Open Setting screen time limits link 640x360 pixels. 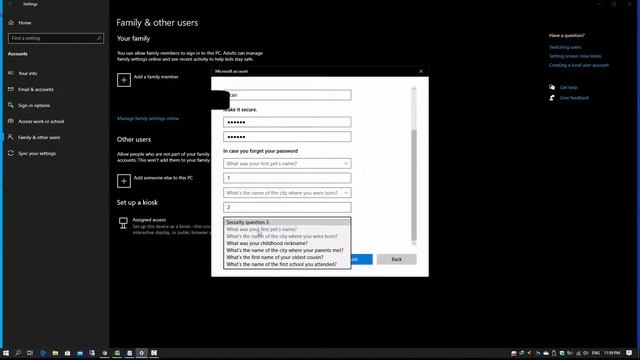pyautogui.click(x=575, y=56)
